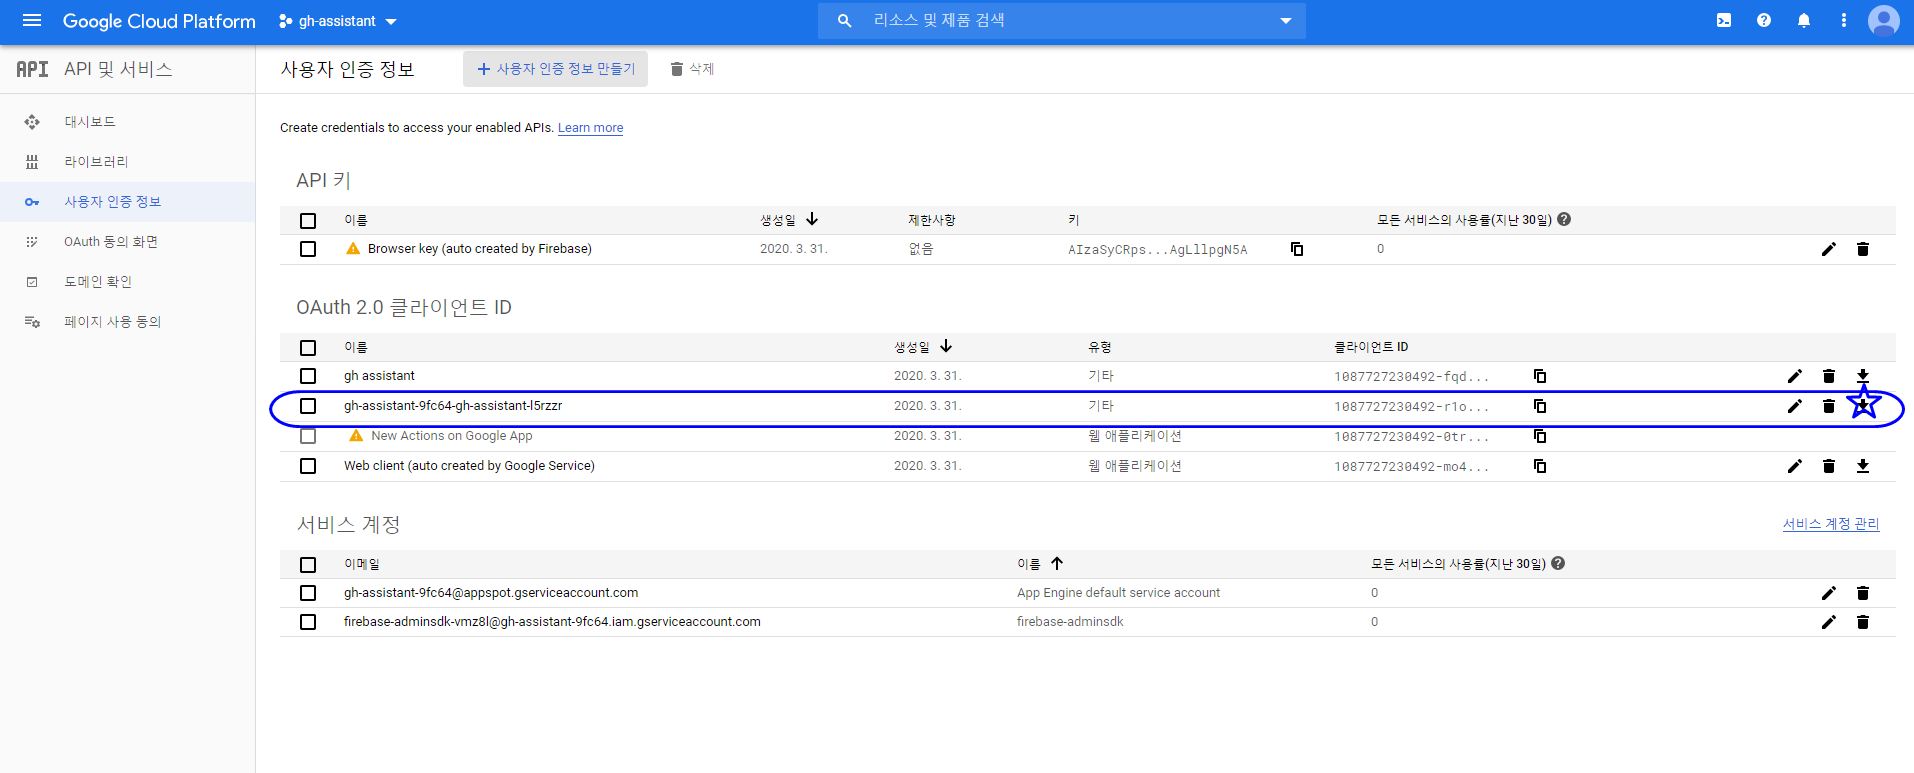Activate Cloud Shell icon
1914x773 pixels.
[x=1724, y=21]
